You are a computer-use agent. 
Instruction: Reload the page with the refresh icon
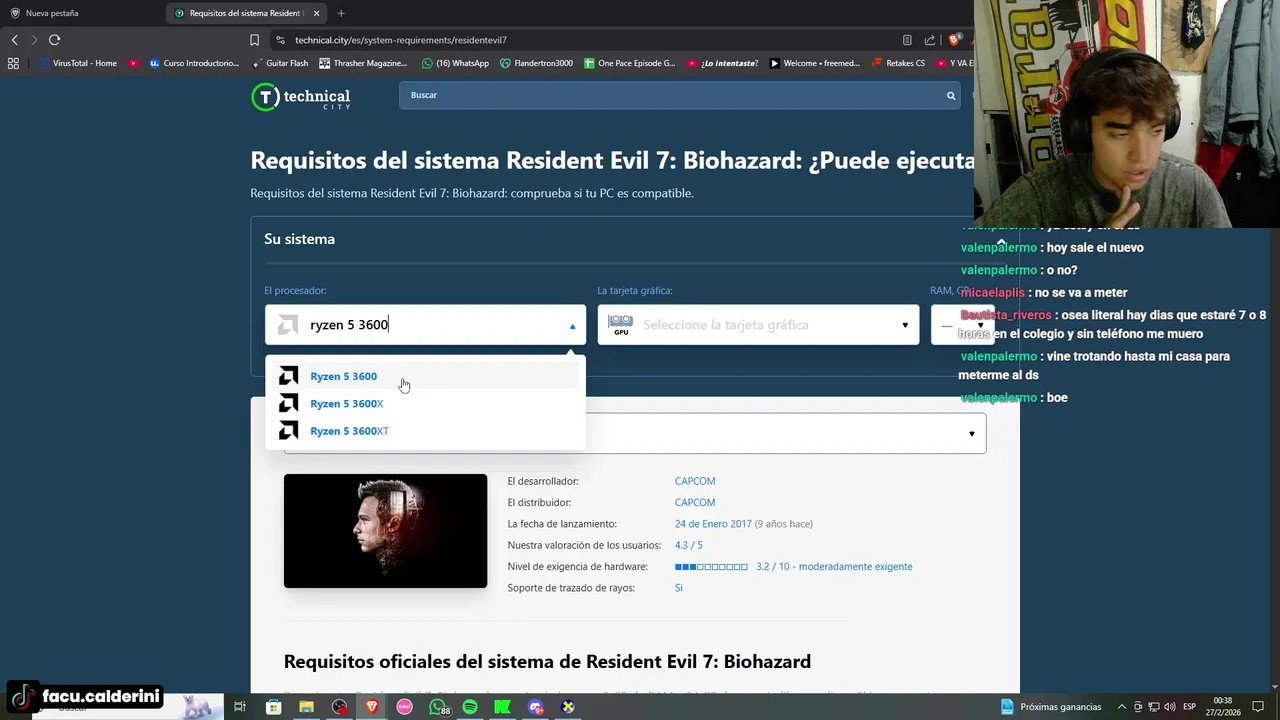coord(54,40)
